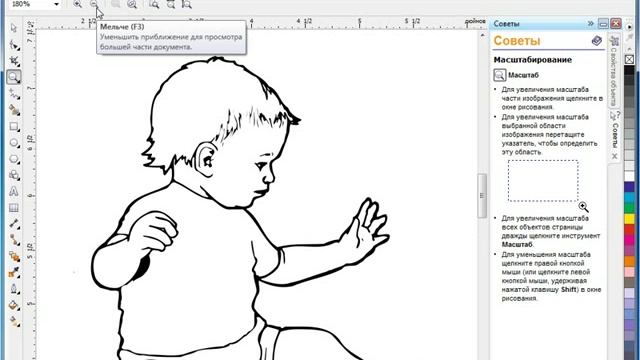
Task: Select the Smart Fill tool
Action: [x=14, y=110]
